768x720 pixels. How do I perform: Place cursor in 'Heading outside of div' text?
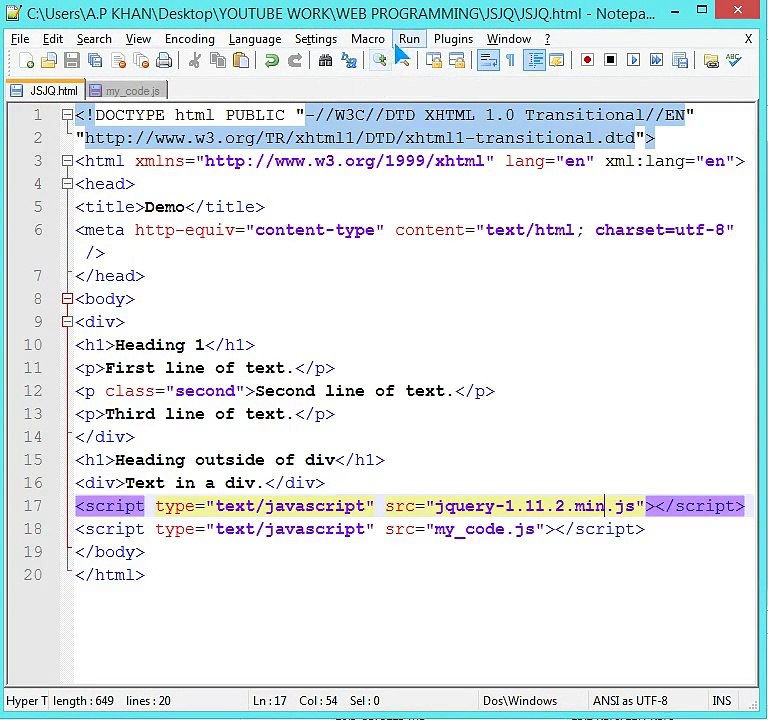pyautogui.click(x=225, y=460)
